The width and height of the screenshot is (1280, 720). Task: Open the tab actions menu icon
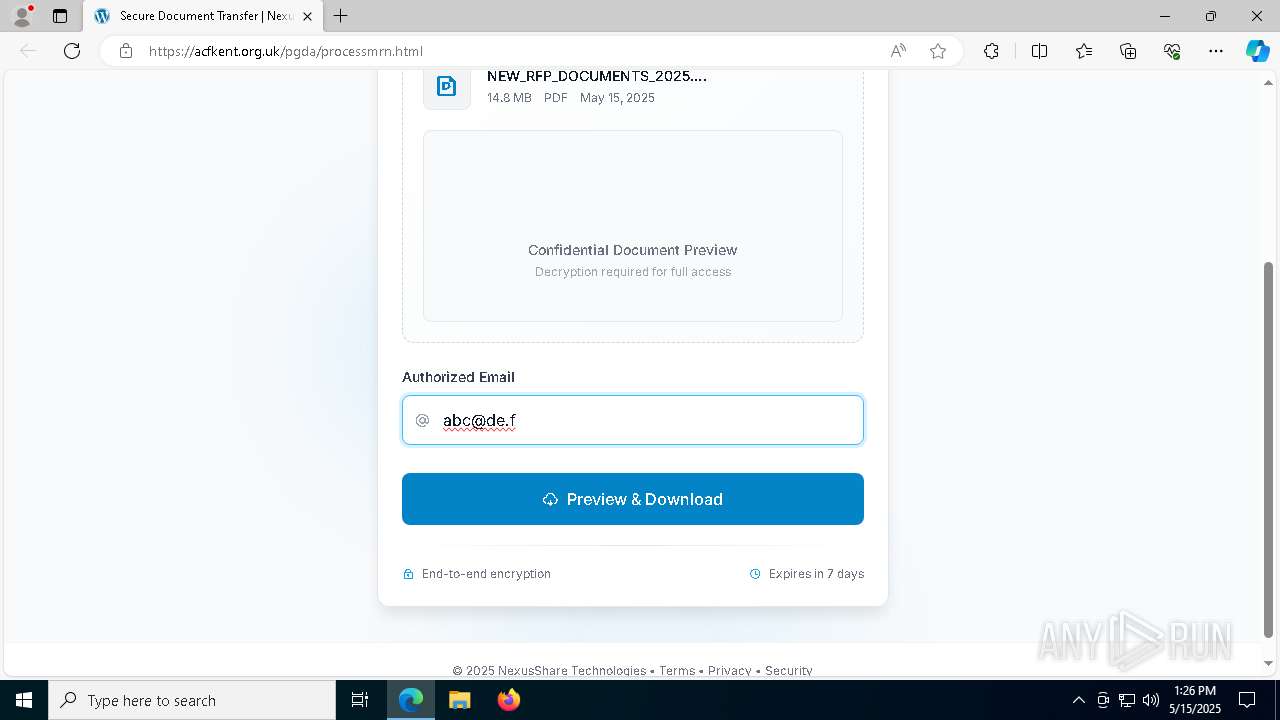click(60, 16)
